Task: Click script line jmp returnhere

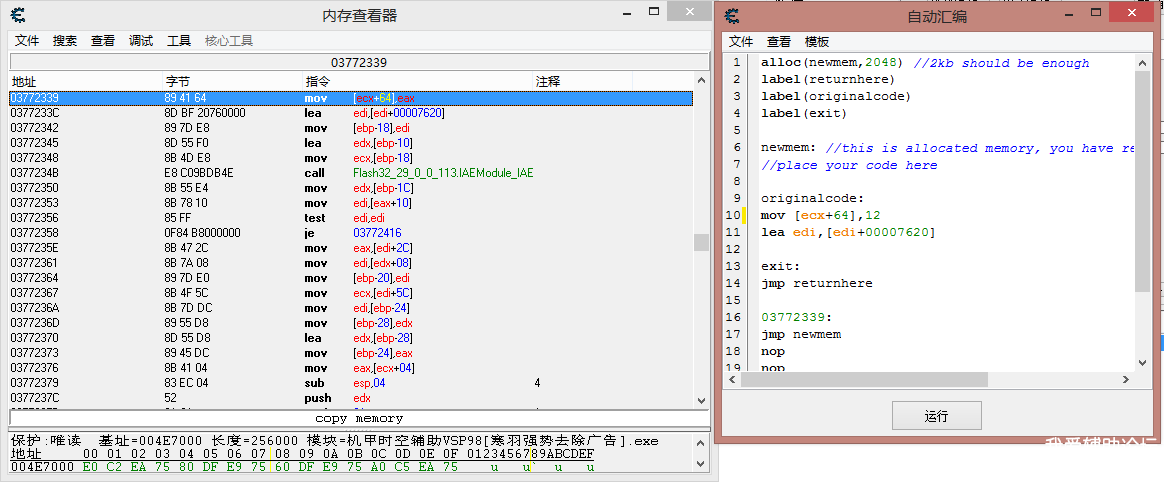Action: pos(817,283)
